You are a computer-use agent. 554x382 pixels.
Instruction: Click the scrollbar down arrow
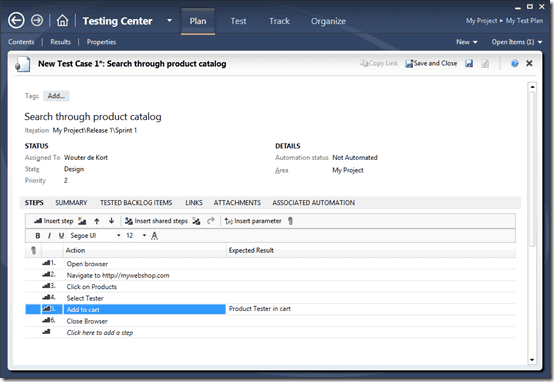[532, 360]
